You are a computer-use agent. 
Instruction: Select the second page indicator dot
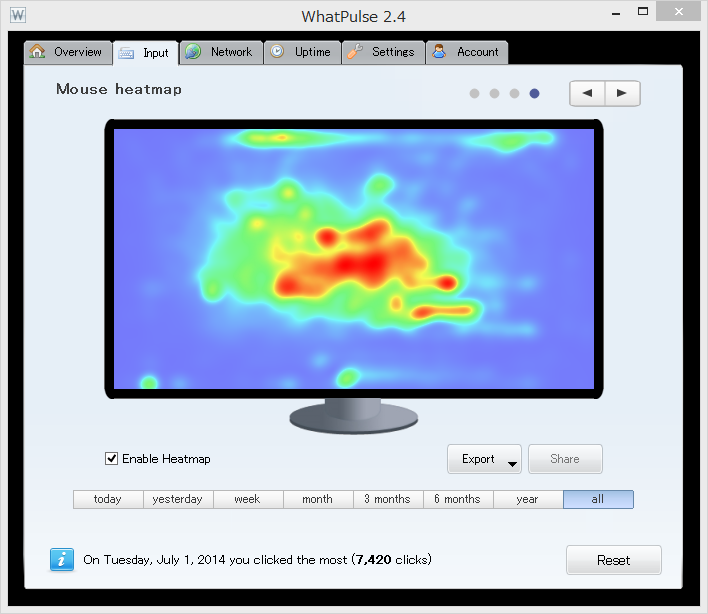494,93
